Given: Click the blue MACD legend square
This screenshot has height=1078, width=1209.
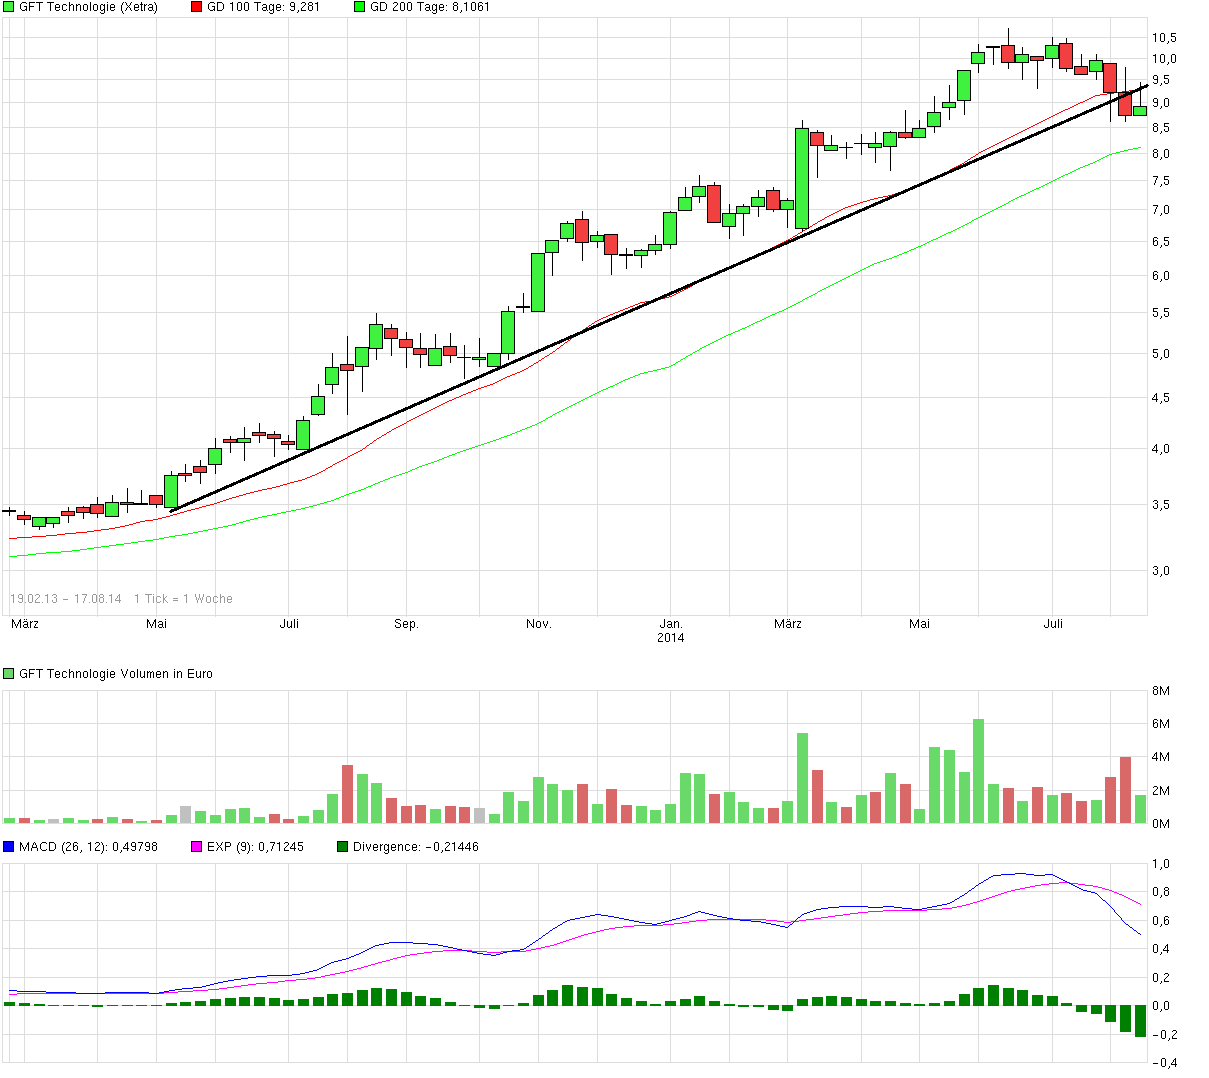Looking at the screenshot, I should click(8, 846).
